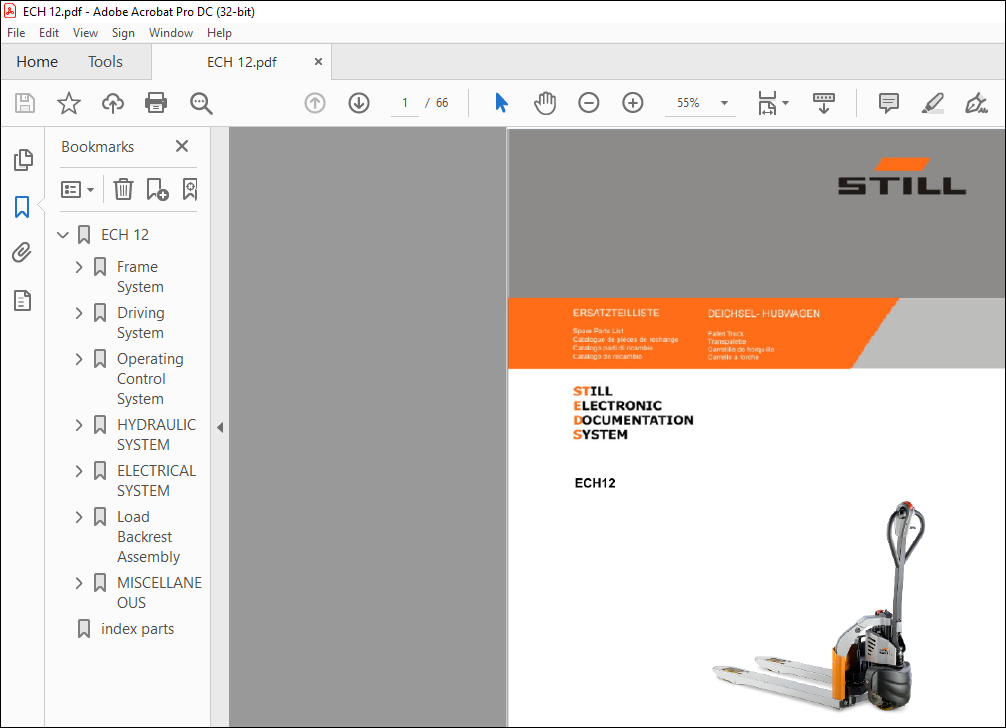Open the zoom percentage dropdown
Screen dimensions: 1006x728
724,103
